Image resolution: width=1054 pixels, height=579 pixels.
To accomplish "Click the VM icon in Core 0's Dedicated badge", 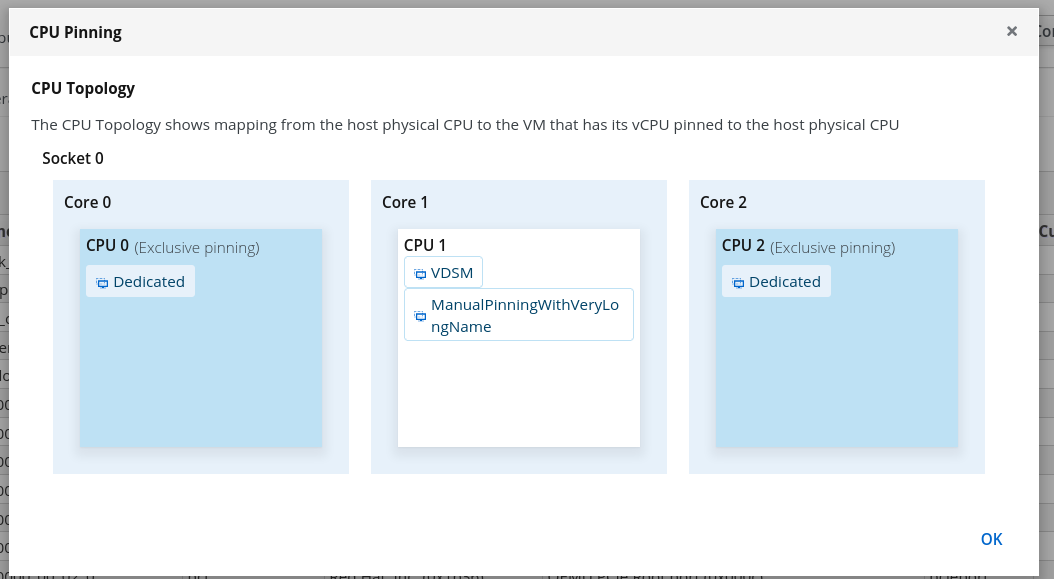I will [102, 282].
